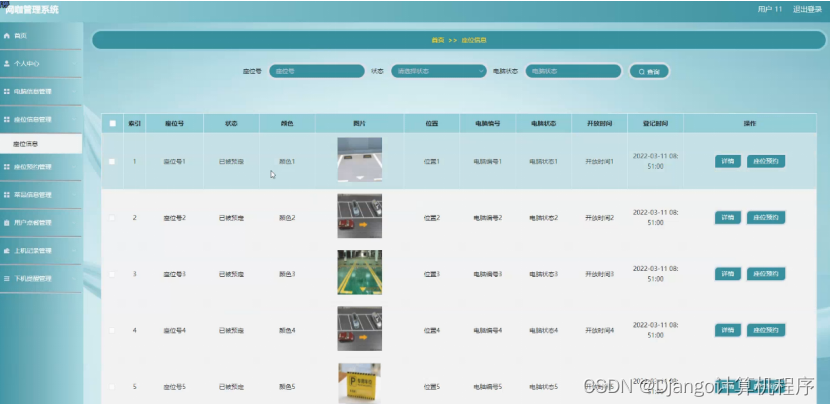The height and width of the screenshot is (406, 830).
Task: Click 详情 button for row 座位号2
Action: click(x=728, y=218)
